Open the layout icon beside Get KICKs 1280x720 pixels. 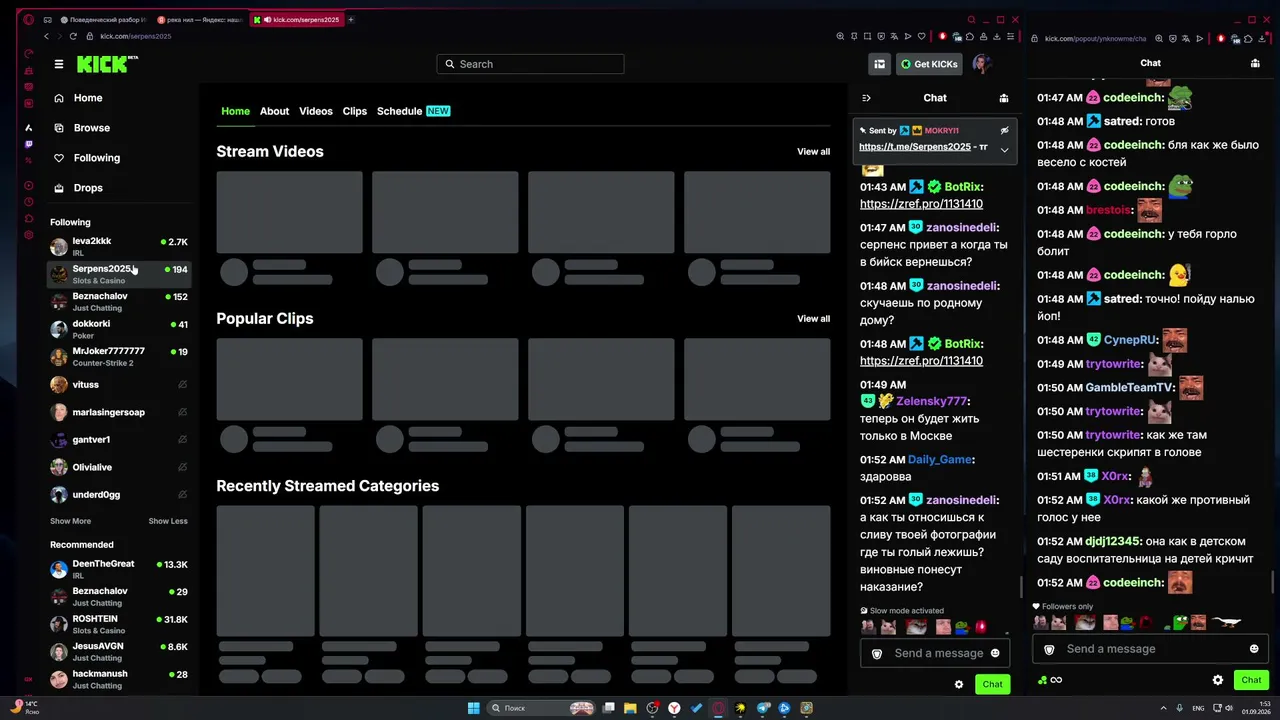[879, 64]
